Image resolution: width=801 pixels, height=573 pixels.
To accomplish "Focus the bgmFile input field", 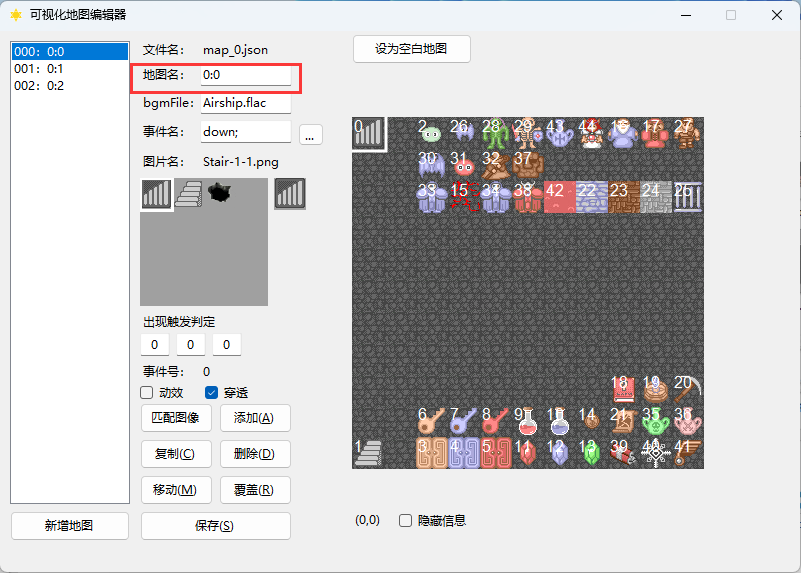I will [246, 103].
